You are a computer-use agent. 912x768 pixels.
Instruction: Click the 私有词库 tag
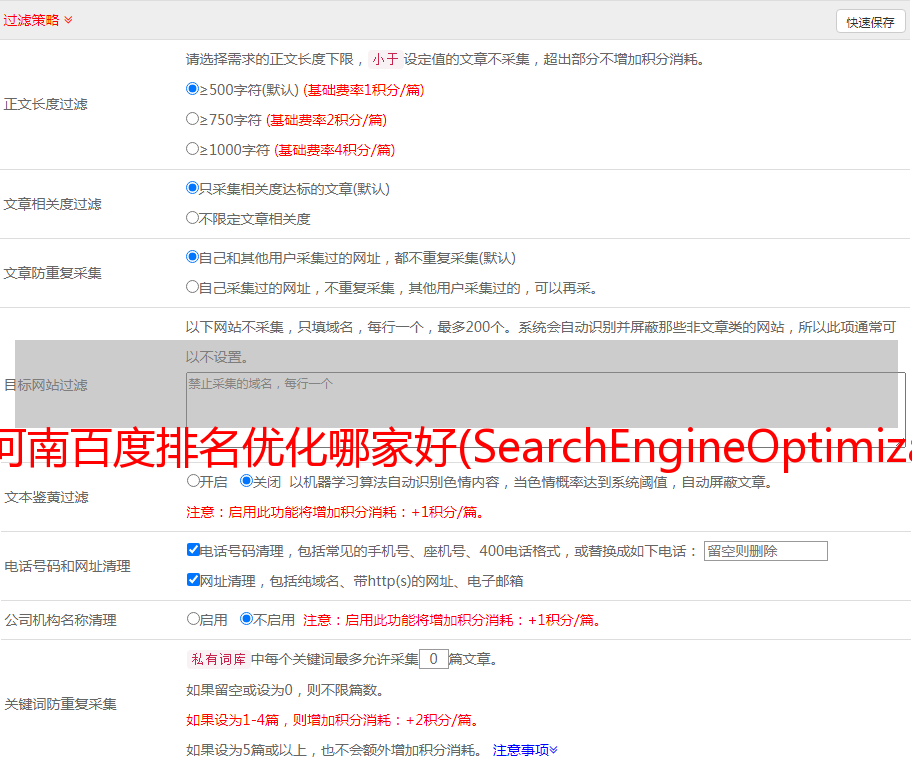(219, 659)
